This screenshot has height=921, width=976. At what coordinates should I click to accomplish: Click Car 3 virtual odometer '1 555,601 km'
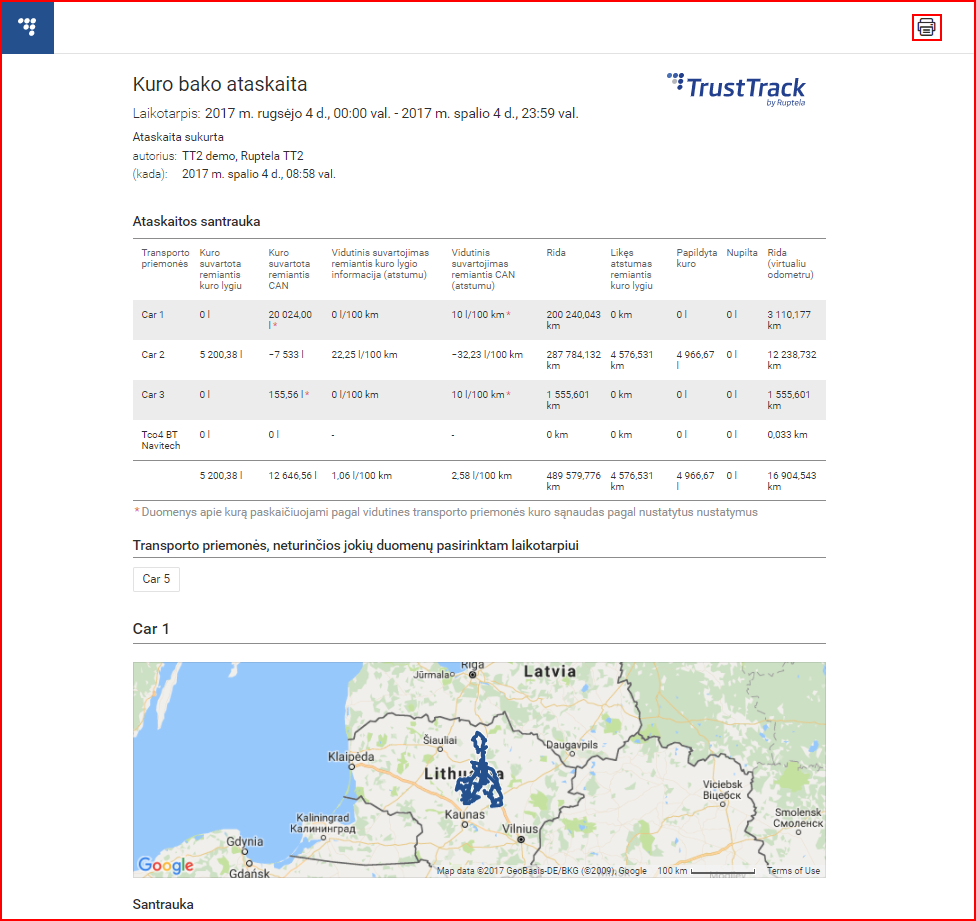click(x=789, y=400)
